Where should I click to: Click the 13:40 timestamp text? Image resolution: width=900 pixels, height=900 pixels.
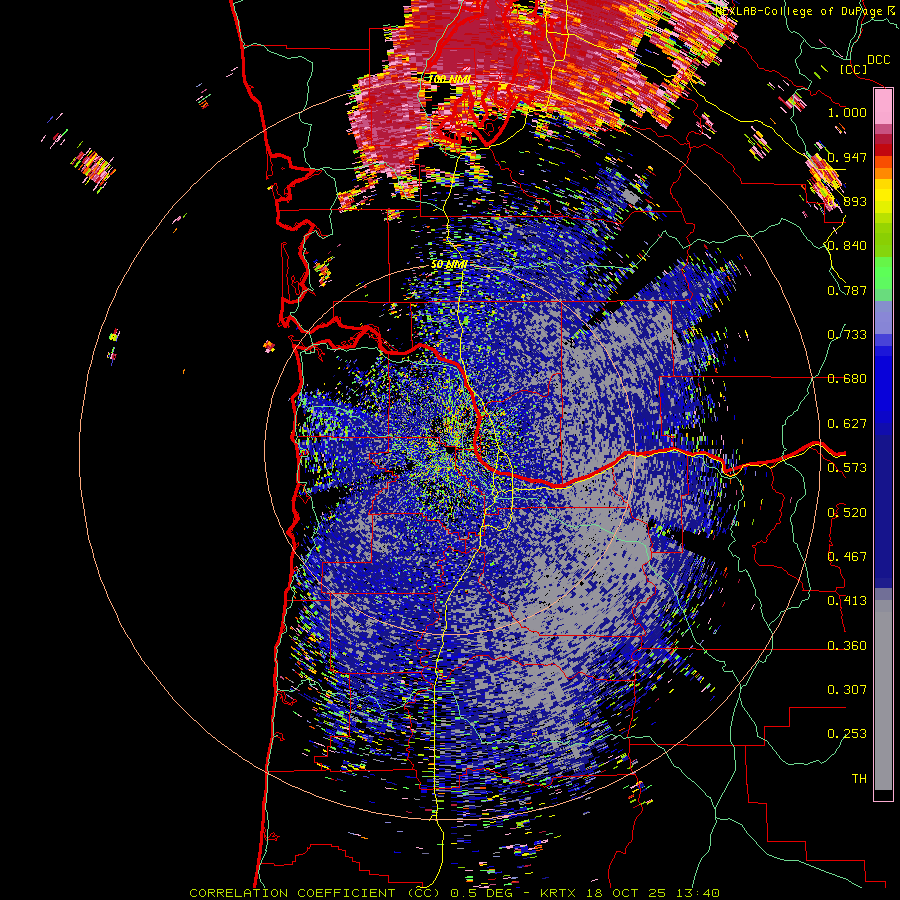coord(697,893)
